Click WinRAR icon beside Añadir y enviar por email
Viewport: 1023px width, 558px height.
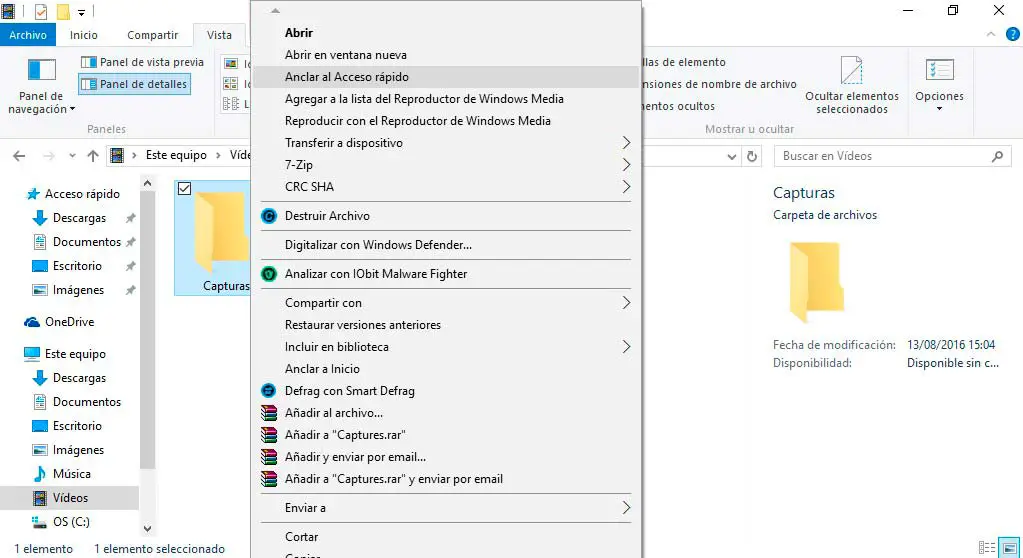tap(269, 457)
